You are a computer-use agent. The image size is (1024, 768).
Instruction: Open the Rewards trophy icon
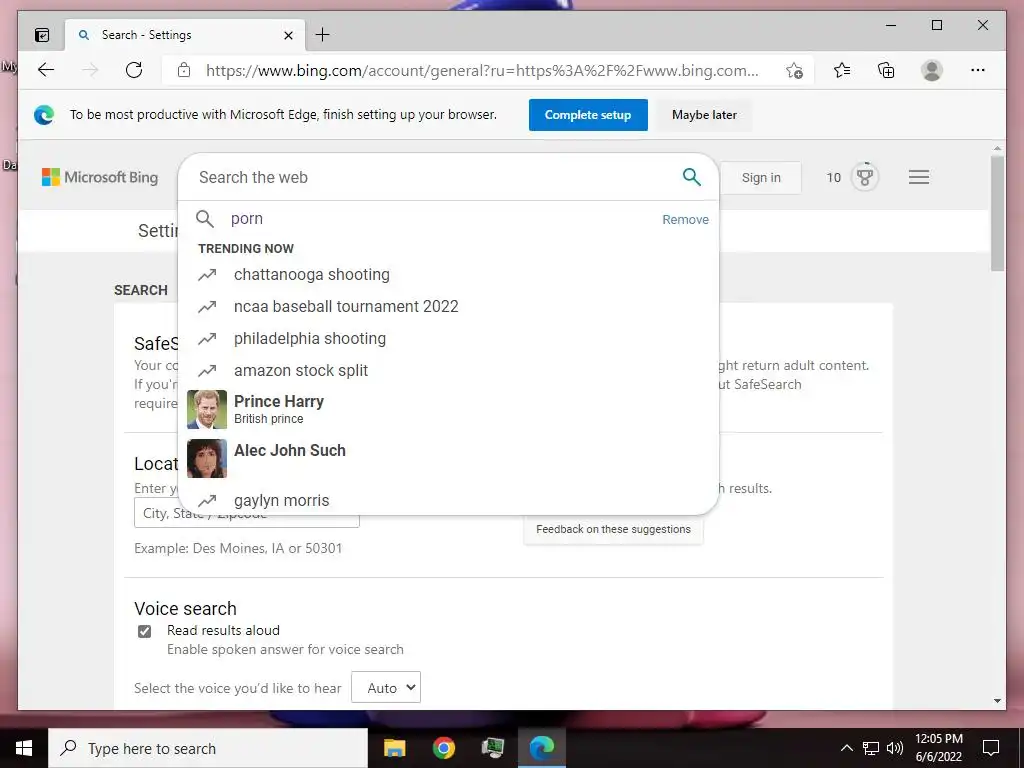click(865, 177)
